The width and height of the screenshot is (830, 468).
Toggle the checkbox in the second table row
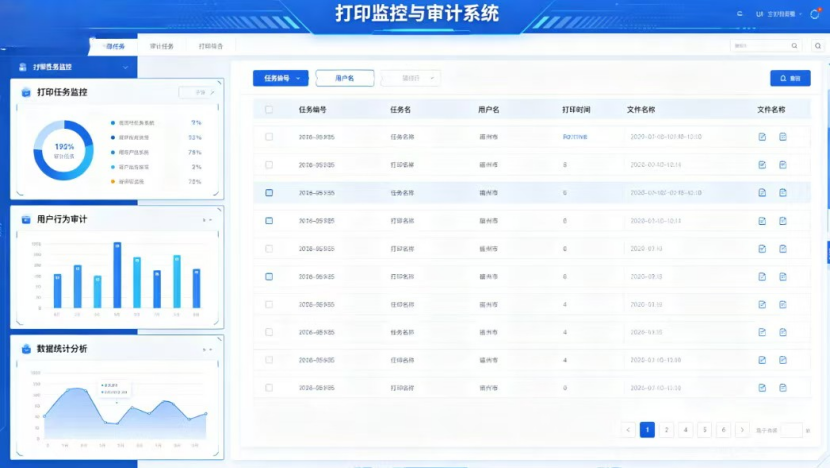269,165
